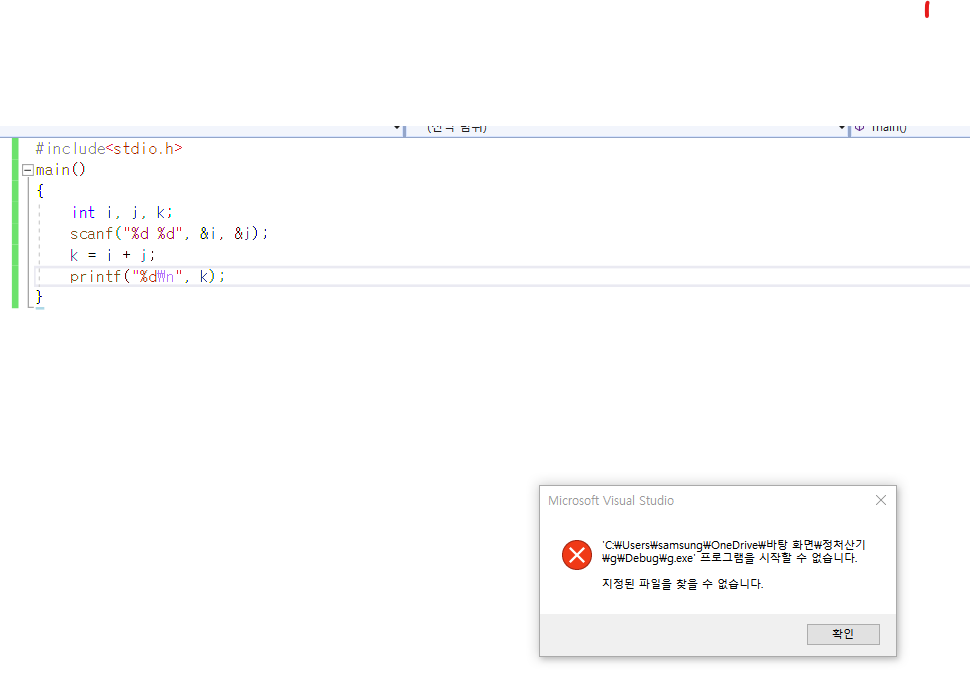This screenshot has width=970, height=691.
Task: Collapse the main() function outline box
Action: click(27, 170)
